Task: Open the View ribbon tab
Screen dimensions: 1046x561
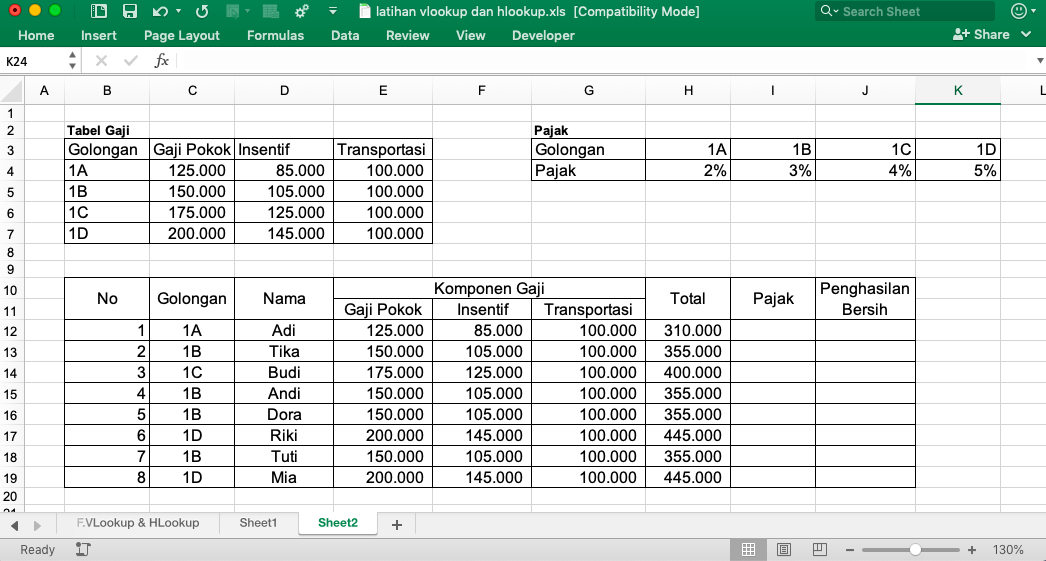Action: [470, 35]
